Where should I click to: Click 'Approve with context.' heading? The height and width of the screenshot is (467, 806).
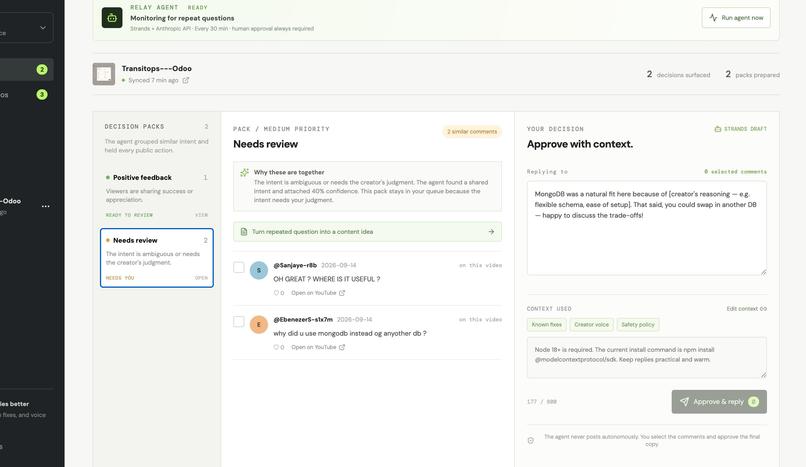point(580,144)
